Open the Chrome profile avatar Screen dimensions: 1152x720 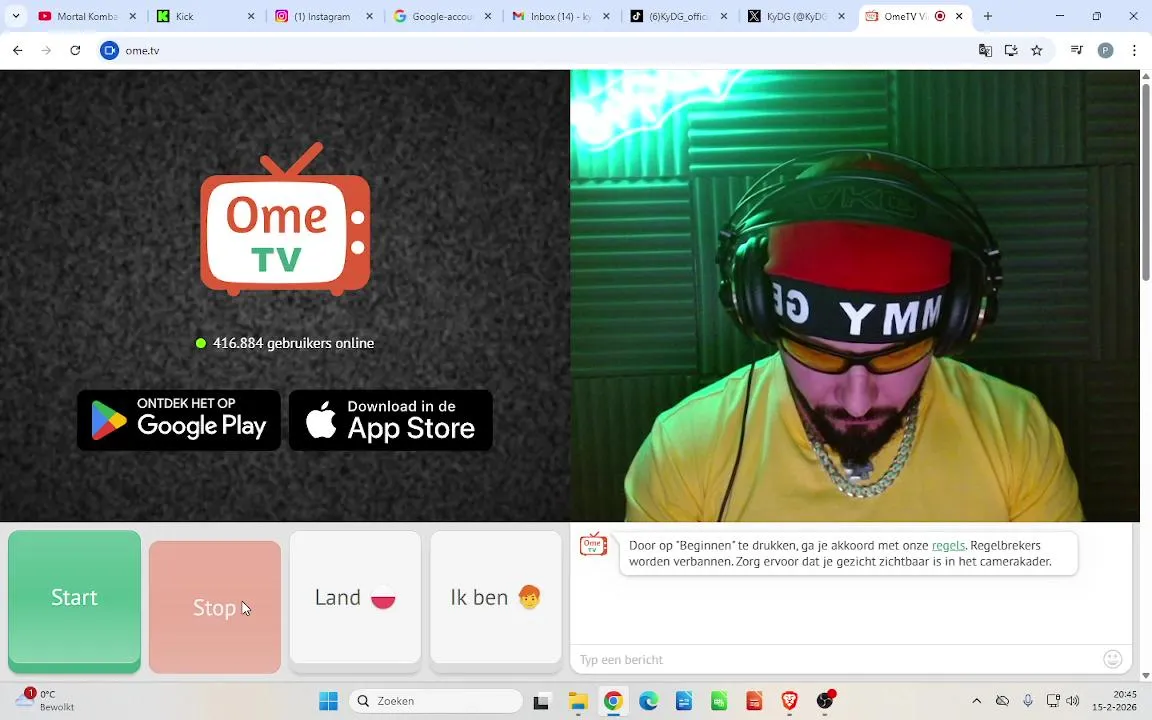pos(1106,50)
